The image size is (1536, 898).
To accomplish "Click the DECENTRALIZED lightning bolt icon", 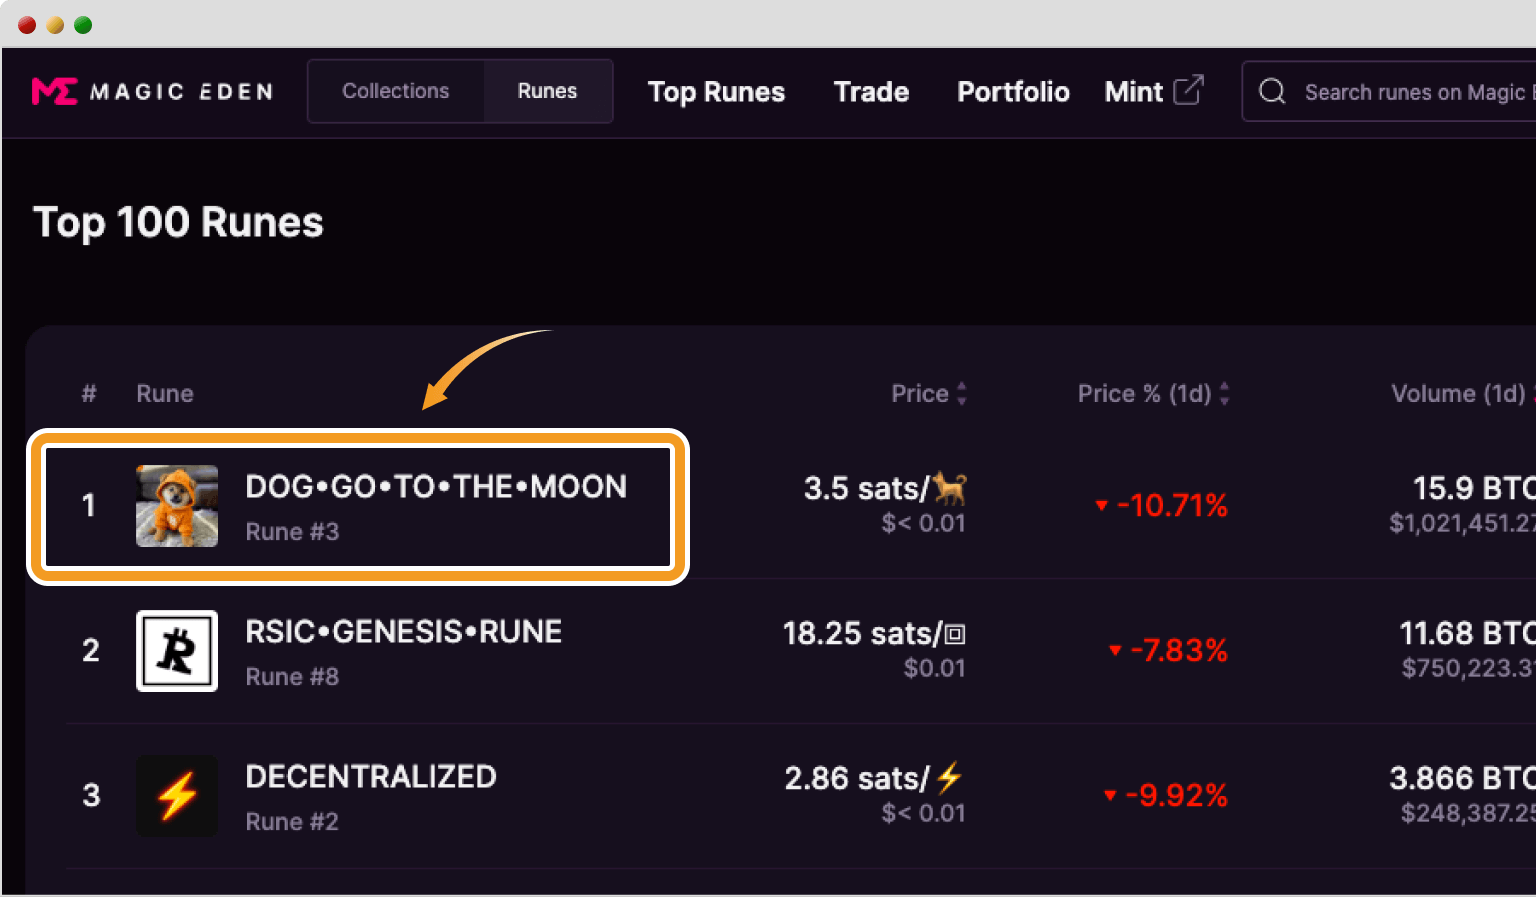I will 177,796.
